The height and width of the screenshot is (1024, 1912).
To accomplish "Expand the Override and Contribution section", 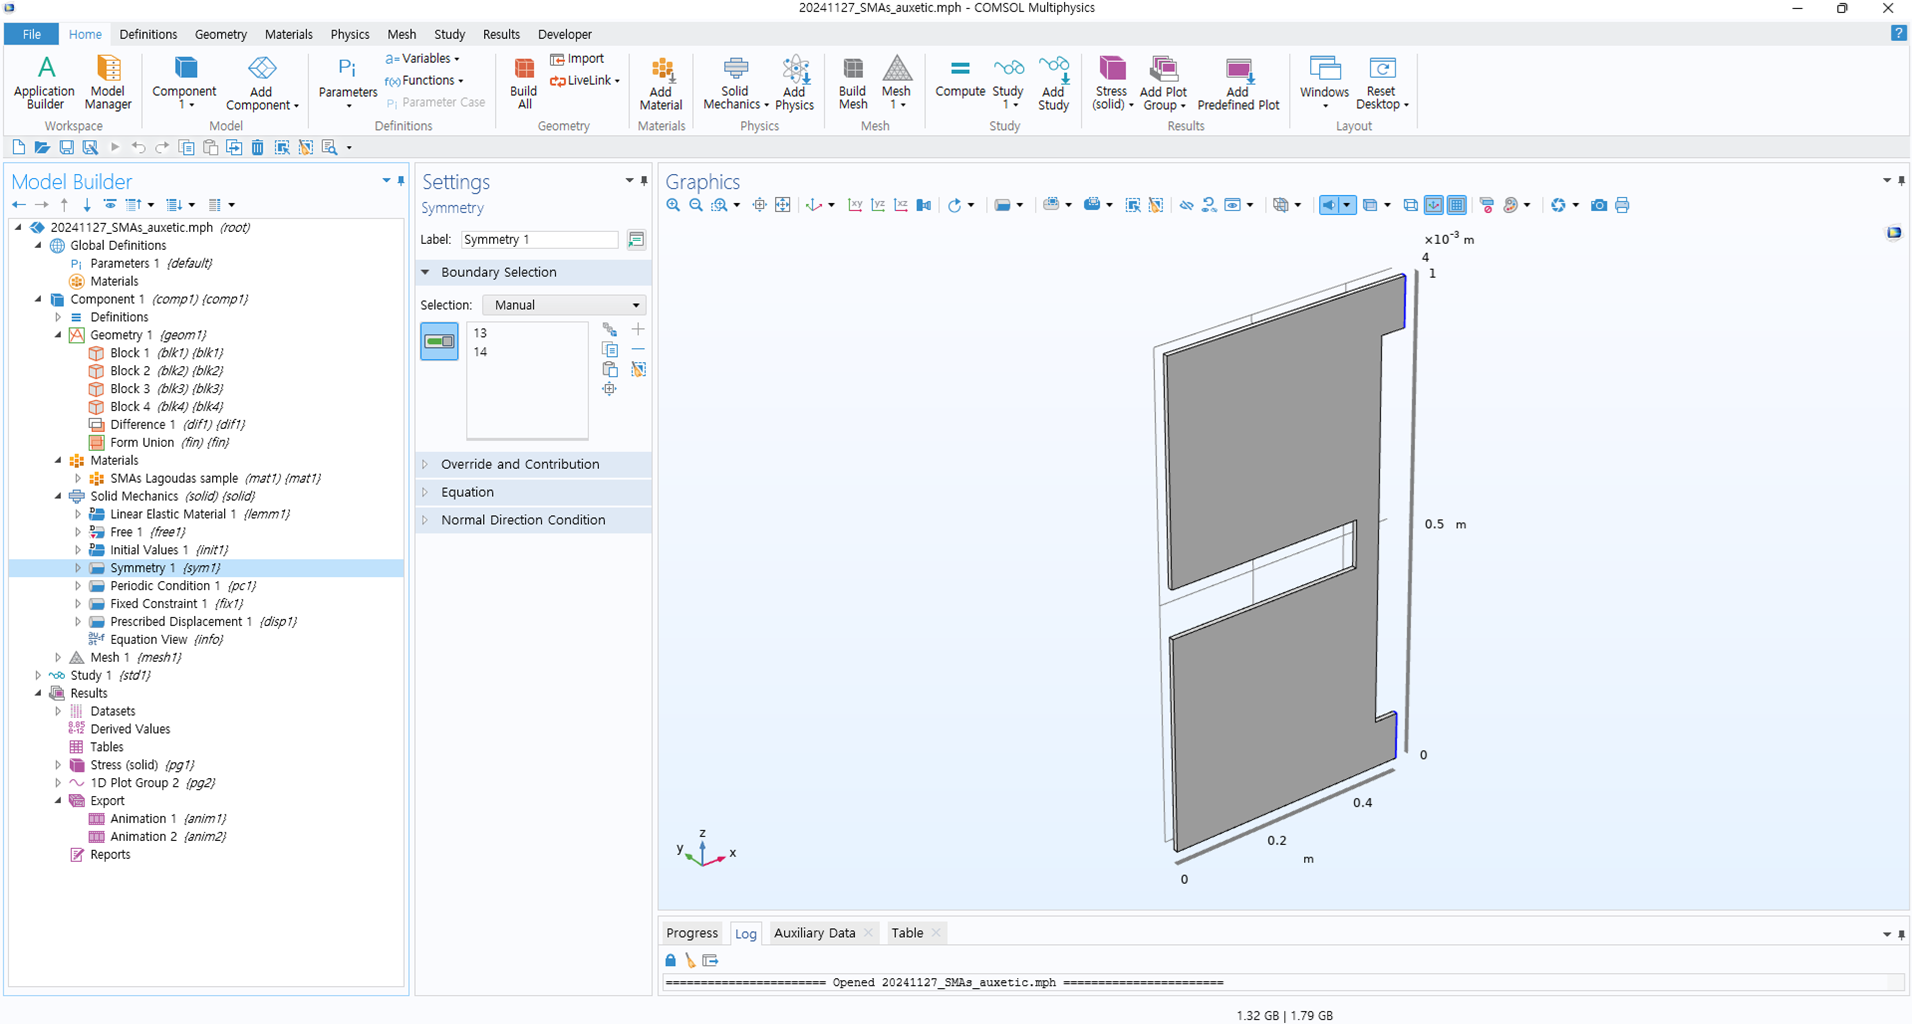I will click(x=520, y=464).
